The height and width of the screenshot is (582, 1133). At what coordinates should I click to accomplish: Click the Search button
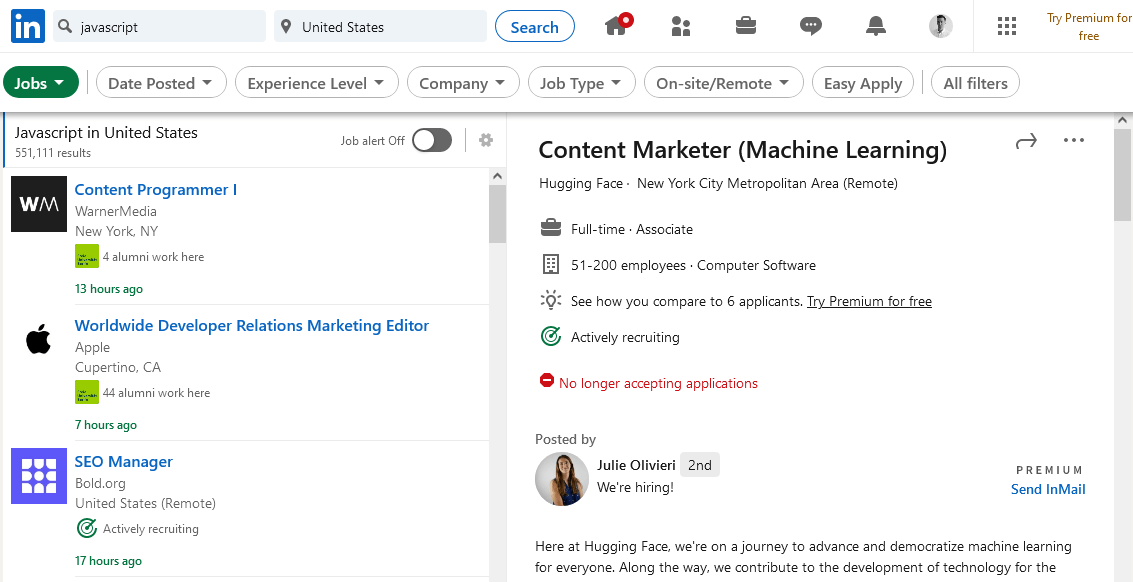click(x=534, y=27)
